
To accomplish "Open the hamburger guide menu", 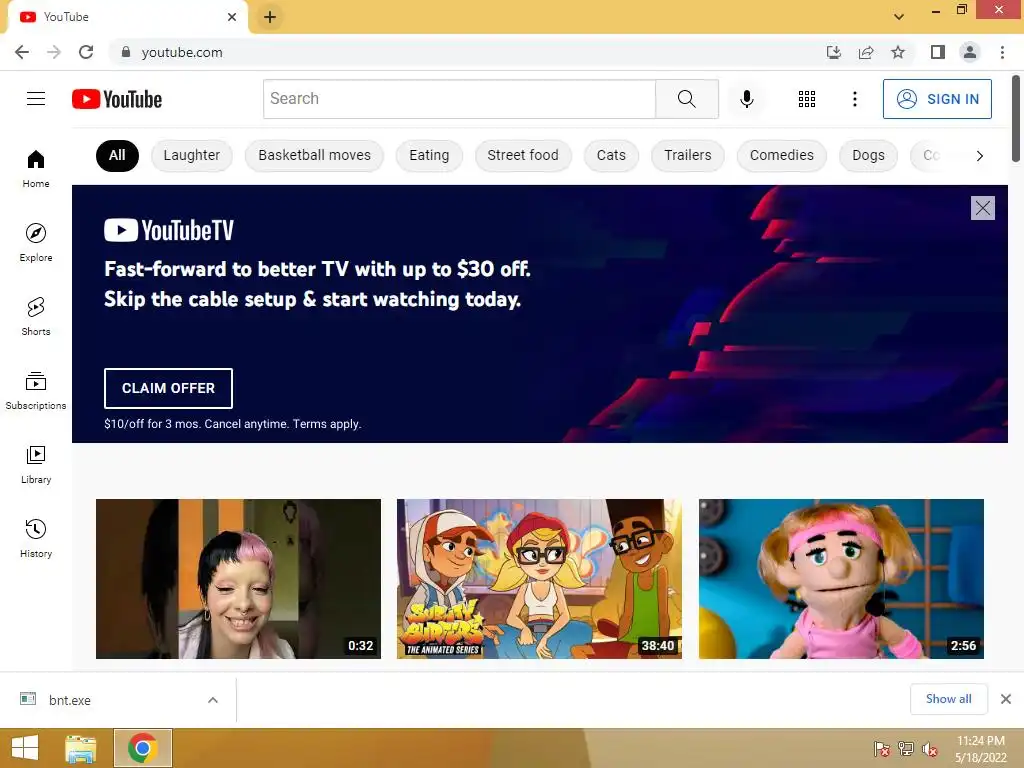I will point(36,99).
